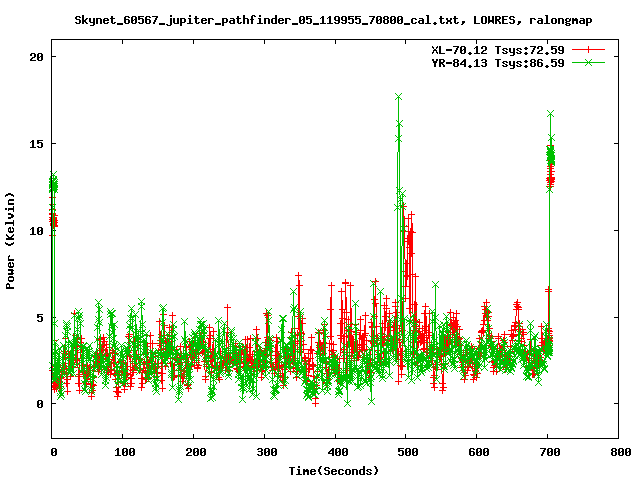Click the y-axis tick label 15
This screenshot has width=640, height=480.
pyautogui.click(x=36, y=144)
